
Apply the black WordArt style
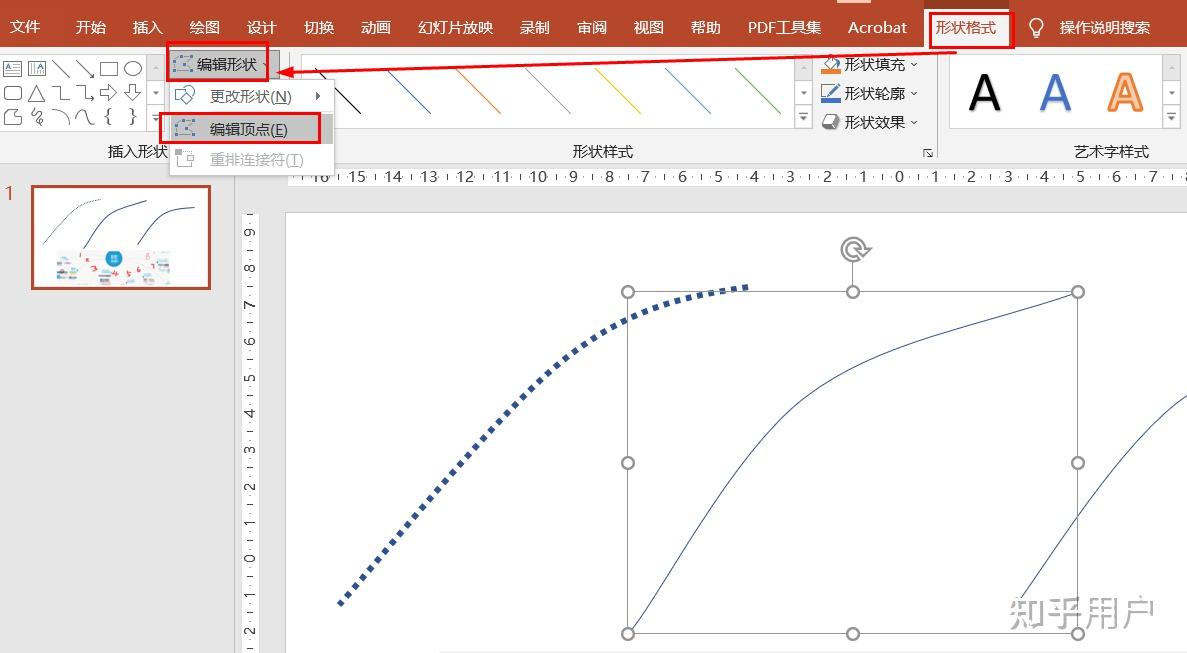click(984, 93)
